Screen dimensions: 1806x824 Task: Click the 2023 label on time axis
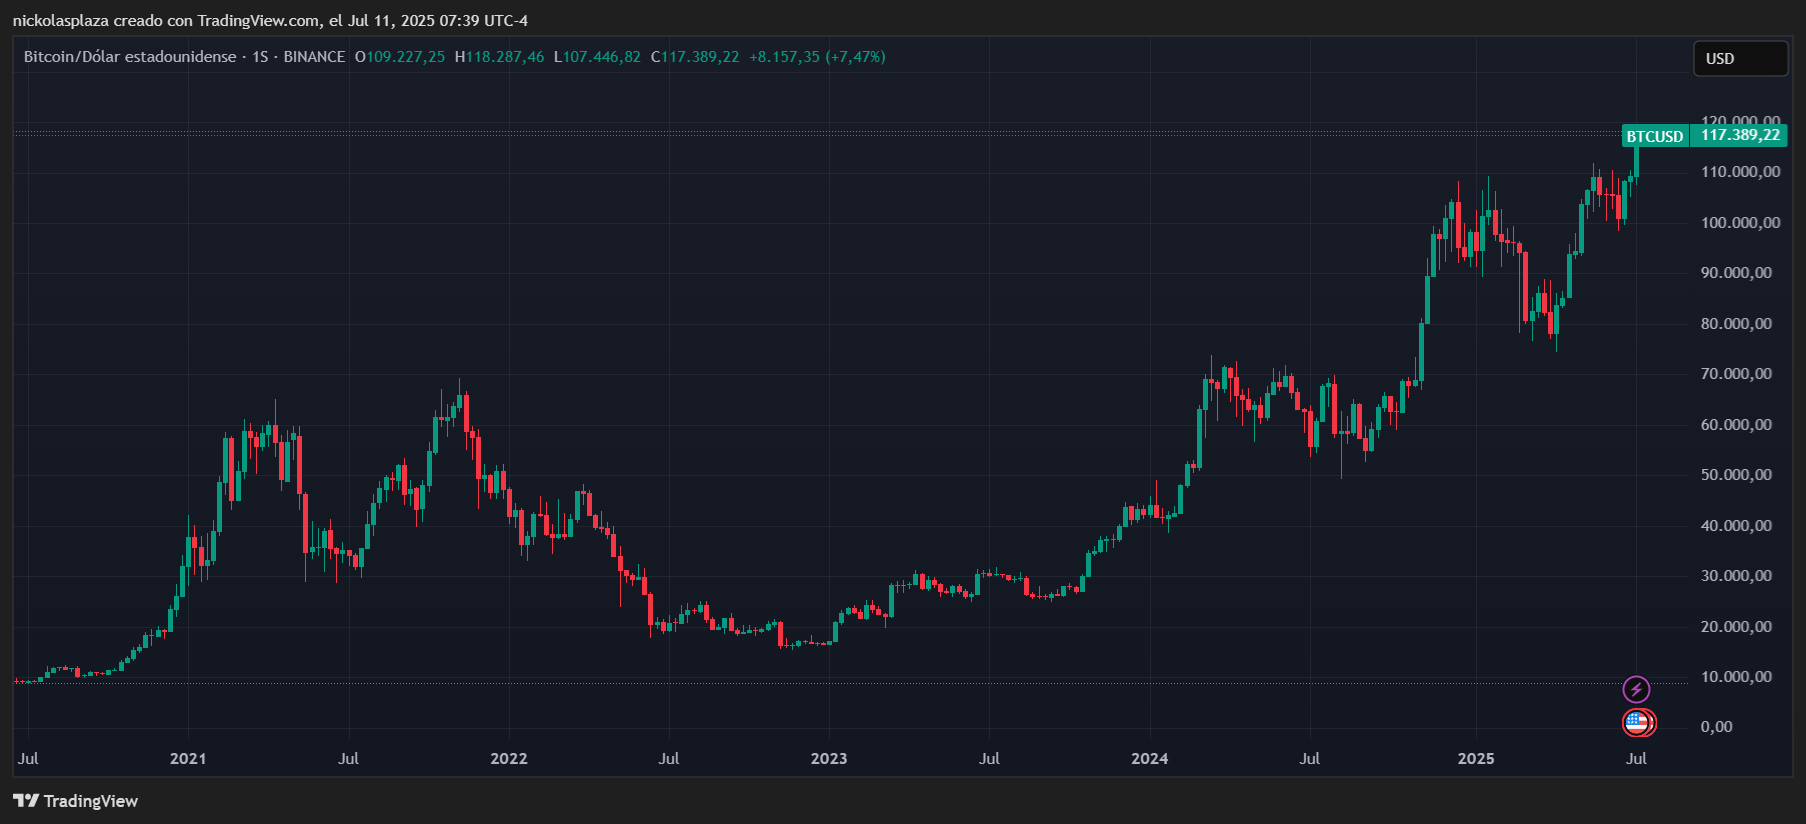pyautogui.click(x=829, y=759)
